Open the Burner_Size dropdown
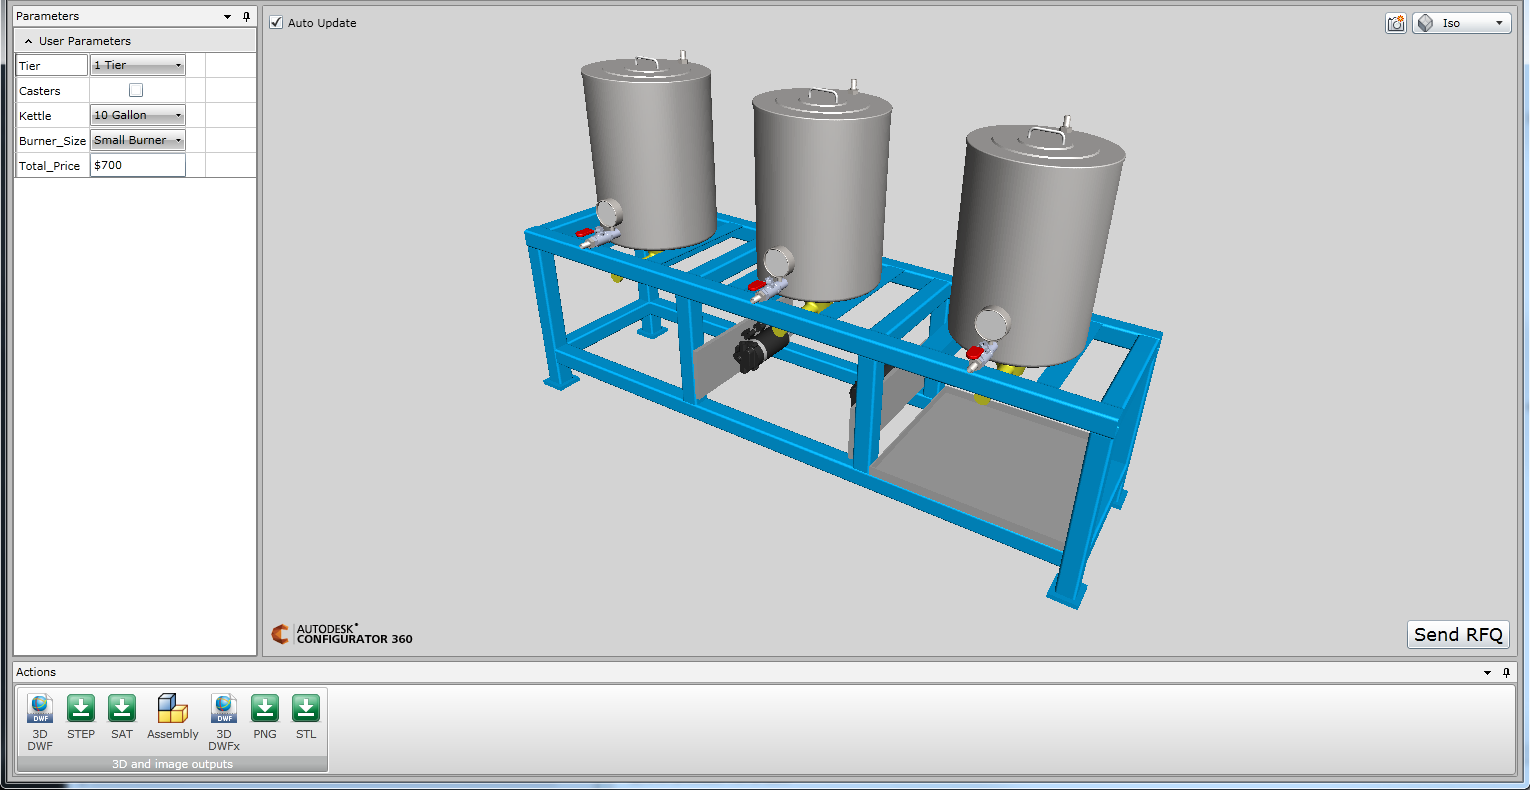 138,140
